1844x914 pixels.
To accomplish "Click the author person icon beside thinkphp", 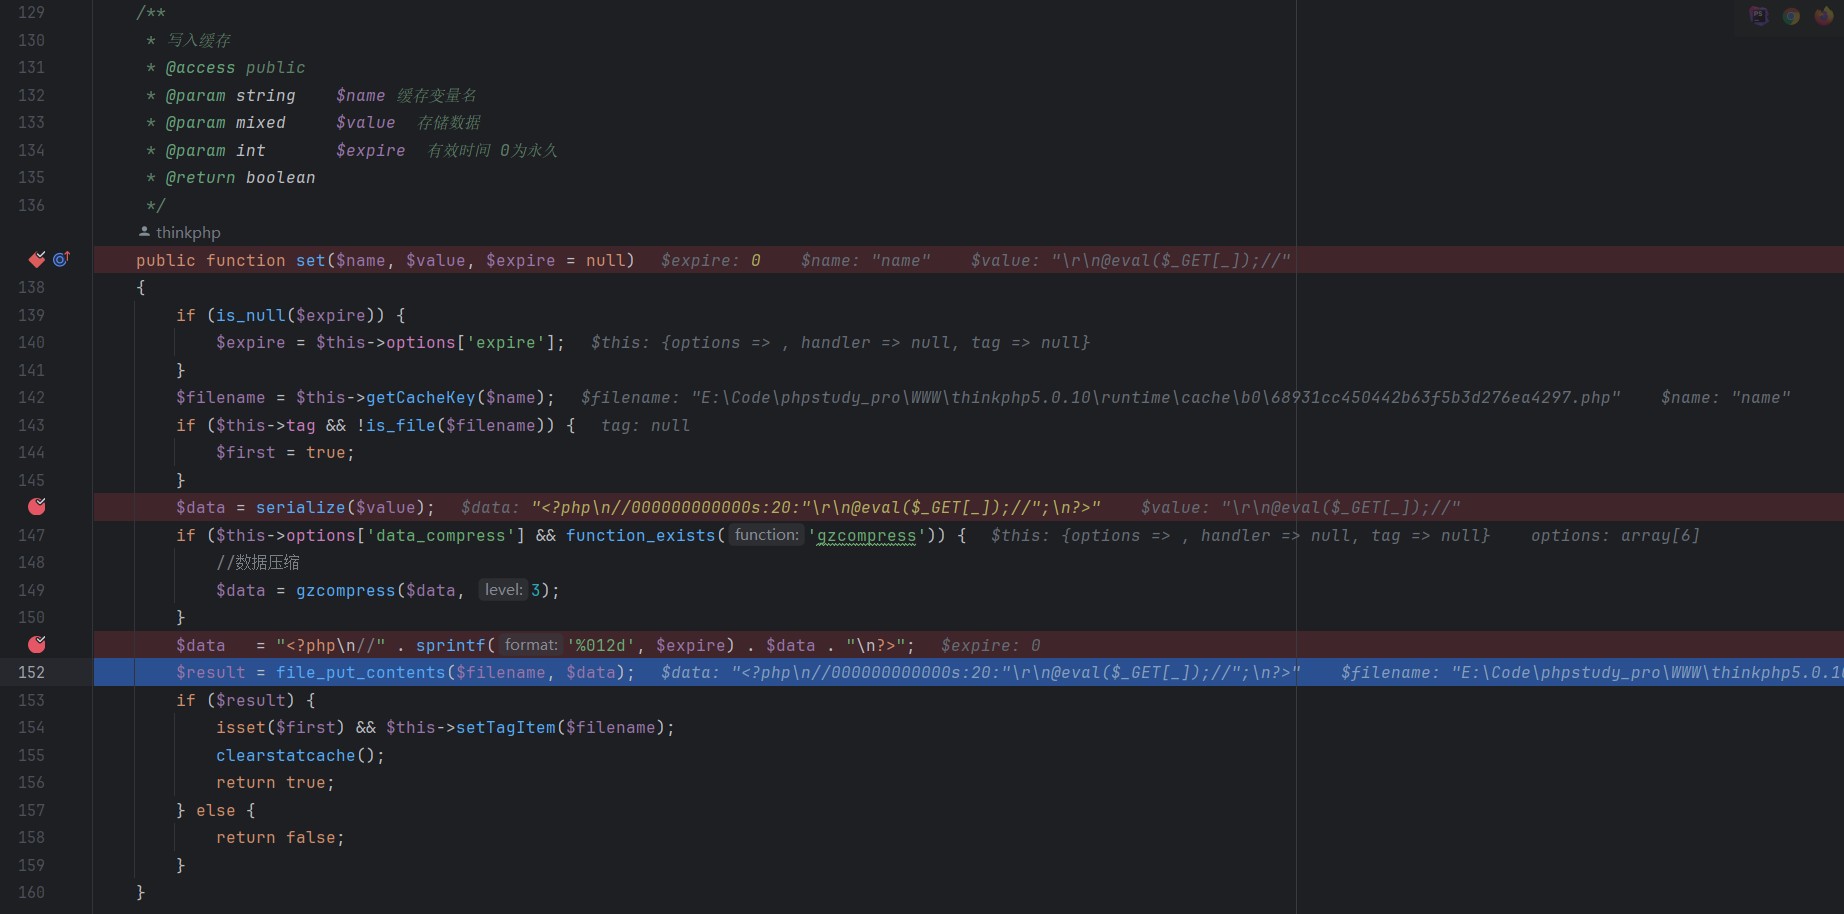I will click(x=144, y=231).
